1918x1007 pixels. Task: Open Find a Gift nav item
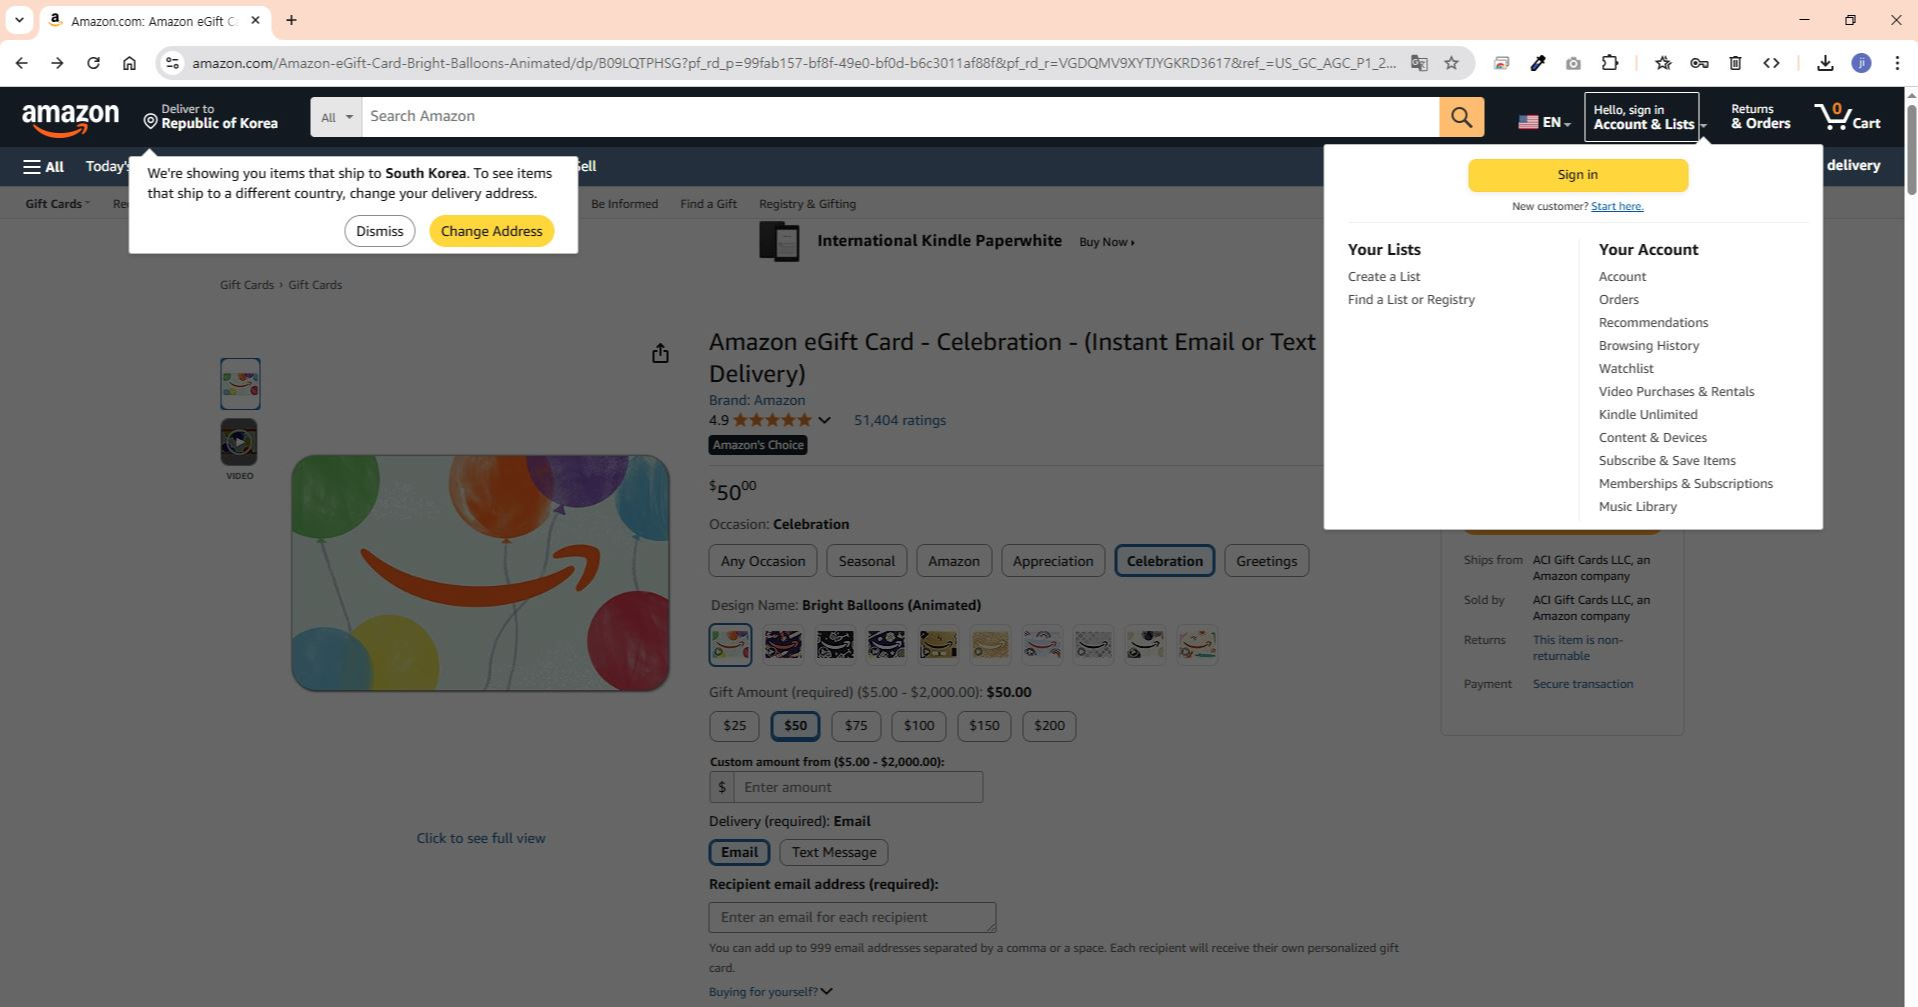click(x=708, y=204)
